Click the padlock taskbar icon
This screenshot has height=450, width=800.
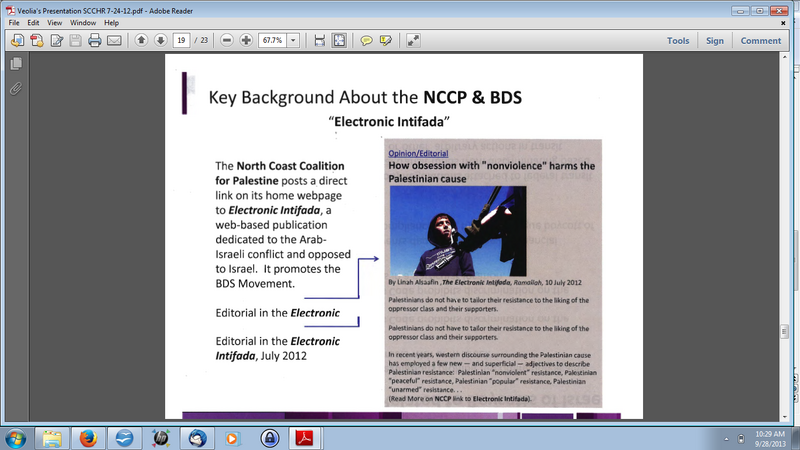tap(269, 438)
